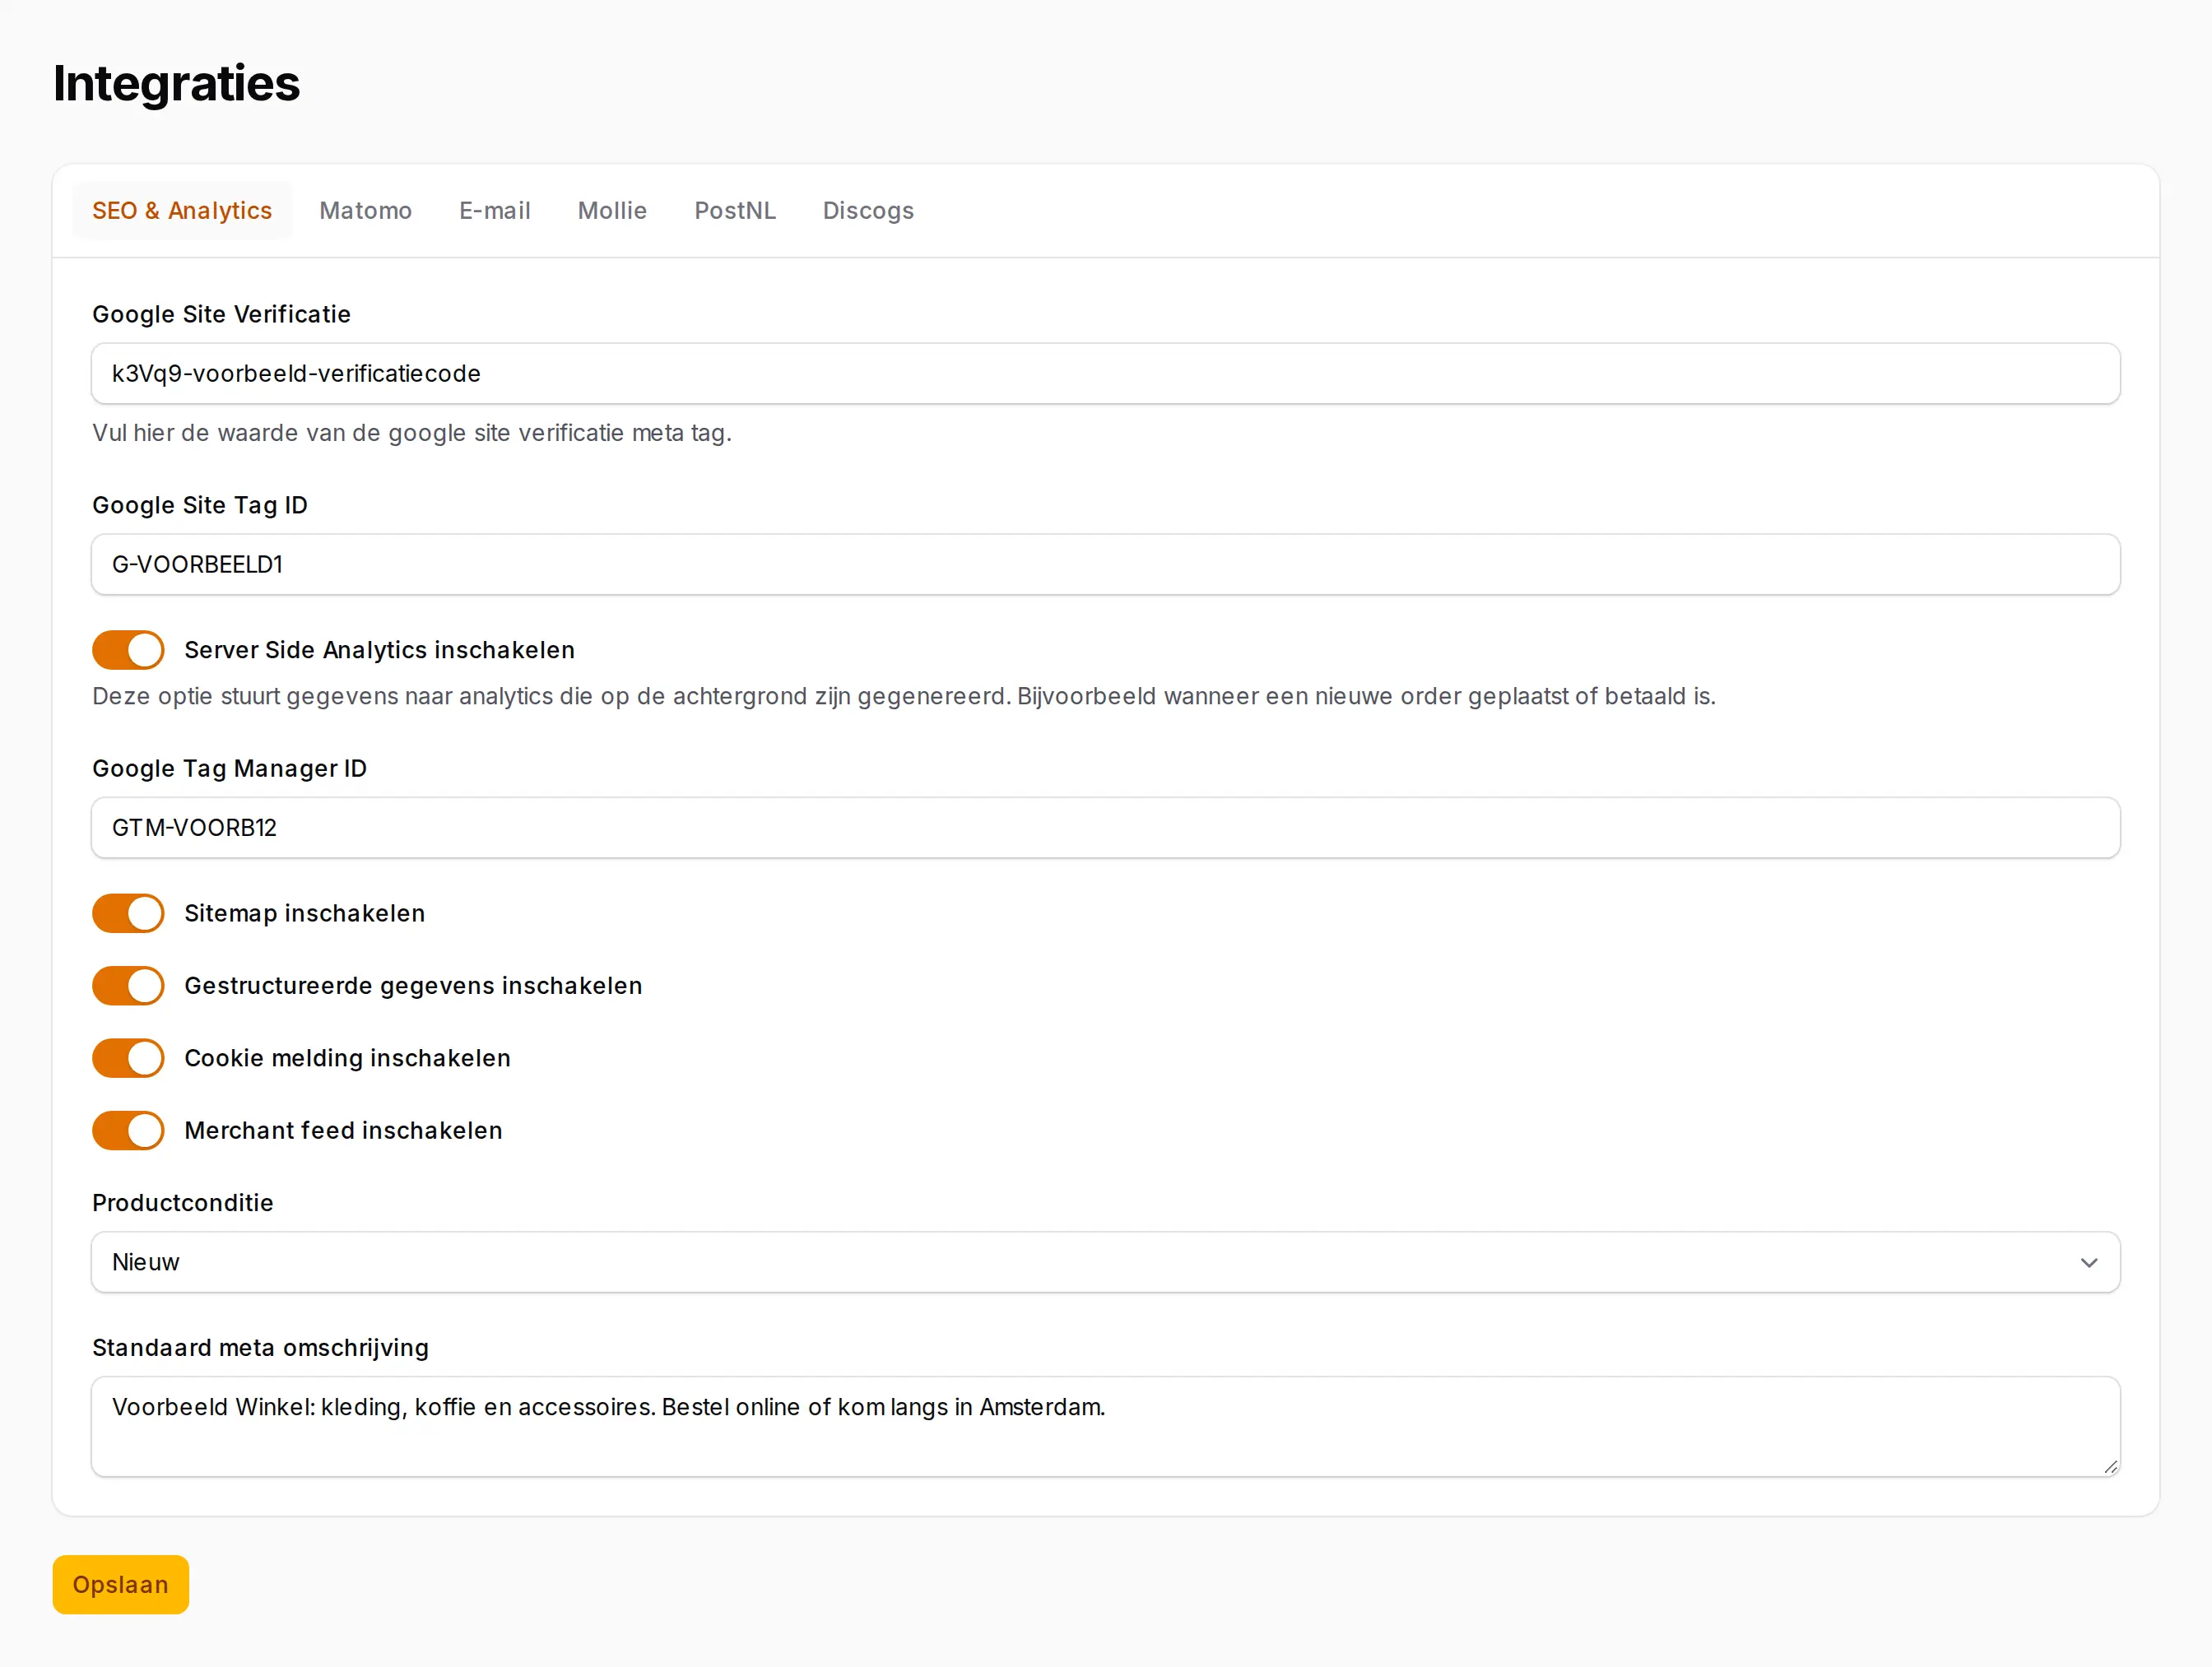Select the PostNL tab

[x=735, y=211]
